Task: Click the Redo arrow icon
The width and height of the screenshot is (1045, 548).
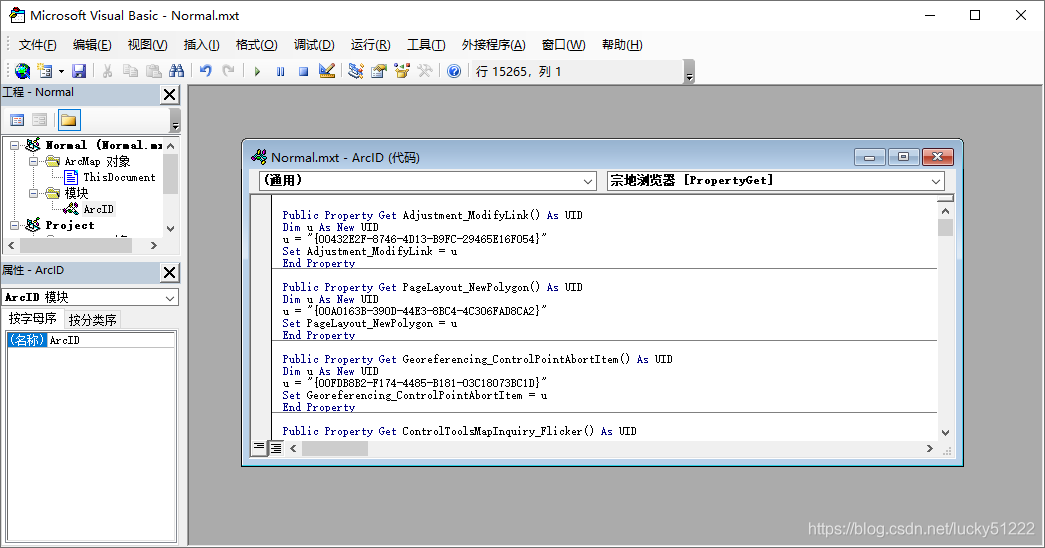Action: [229, 71]
